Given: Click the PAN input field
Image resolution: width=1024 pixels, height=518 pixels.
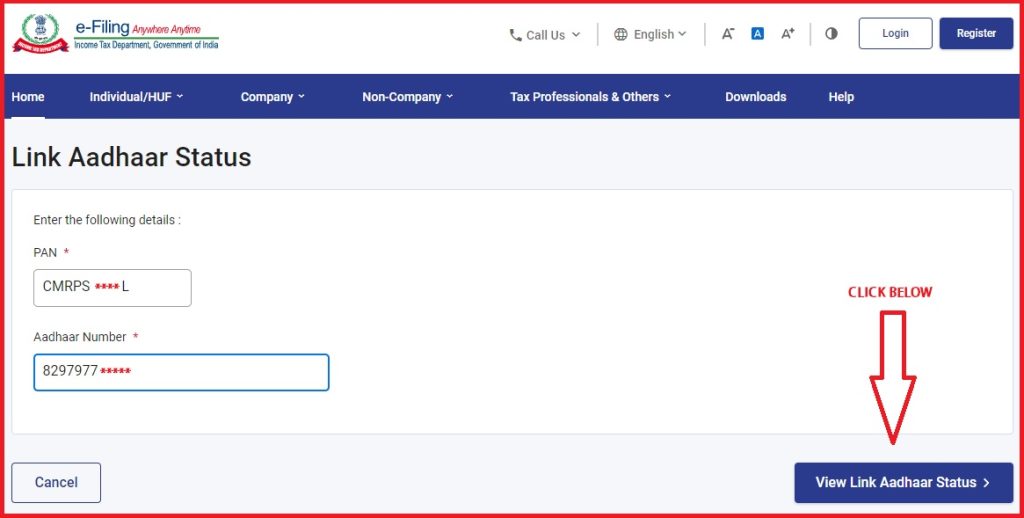Looking at the screenshot, I should [112, 288].
